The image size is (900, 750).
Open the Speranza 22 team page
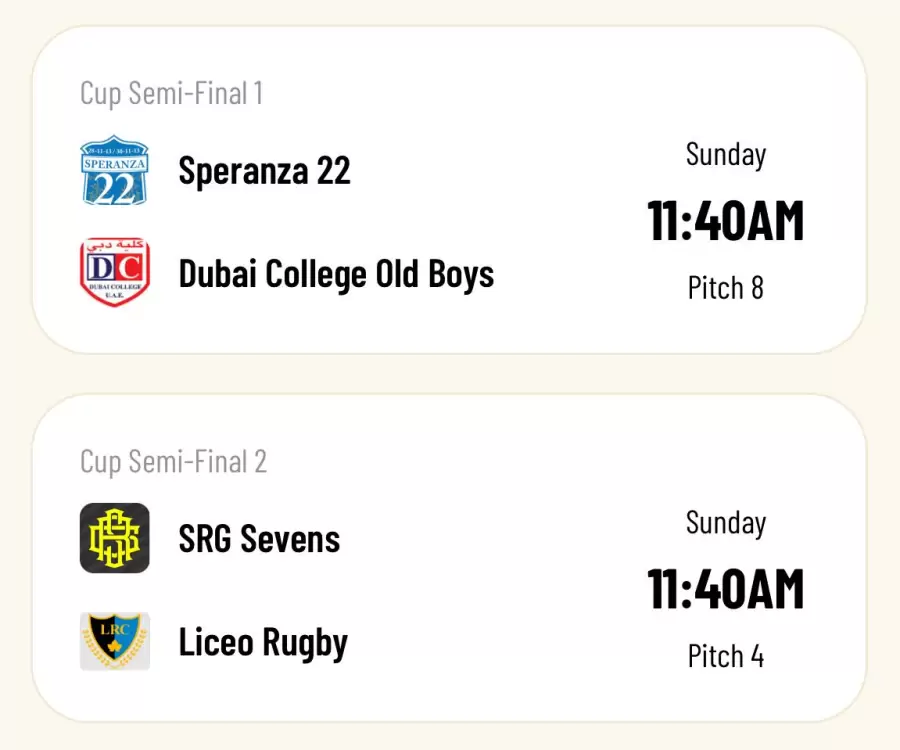(x=264, y=171)
